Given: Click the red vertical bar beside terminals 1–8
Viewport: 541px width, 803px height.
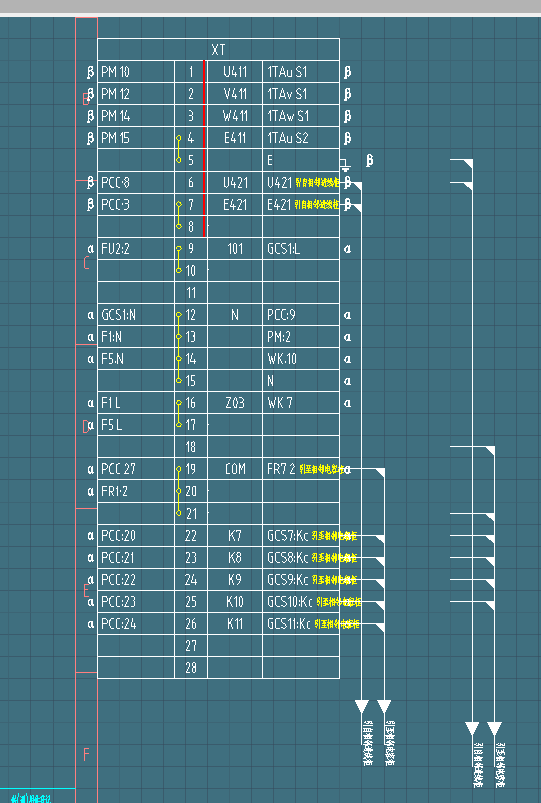Looking at the screenshot, I should point(204,149).
